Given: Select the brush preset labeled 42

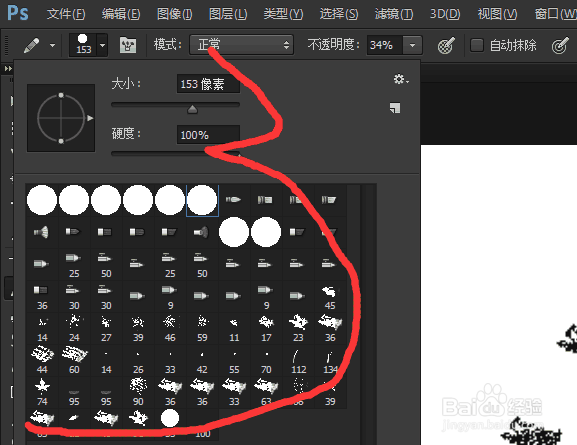Looking at the screenshot, I should 202,360.
